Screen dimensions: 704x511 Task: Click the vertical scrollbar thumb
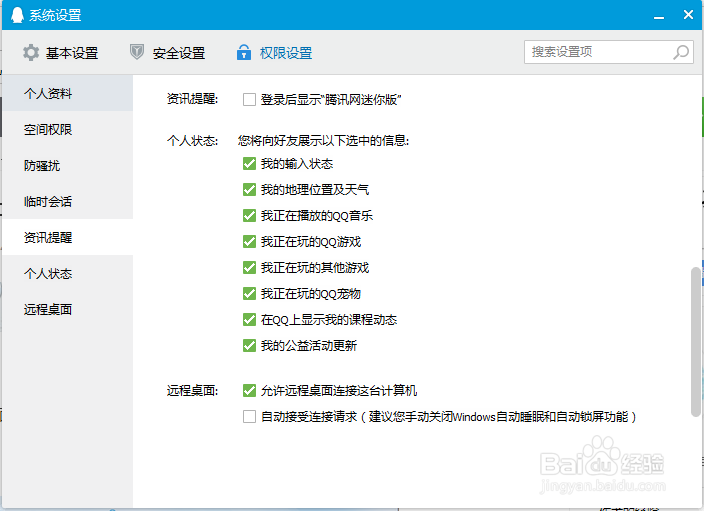[695, 342]
